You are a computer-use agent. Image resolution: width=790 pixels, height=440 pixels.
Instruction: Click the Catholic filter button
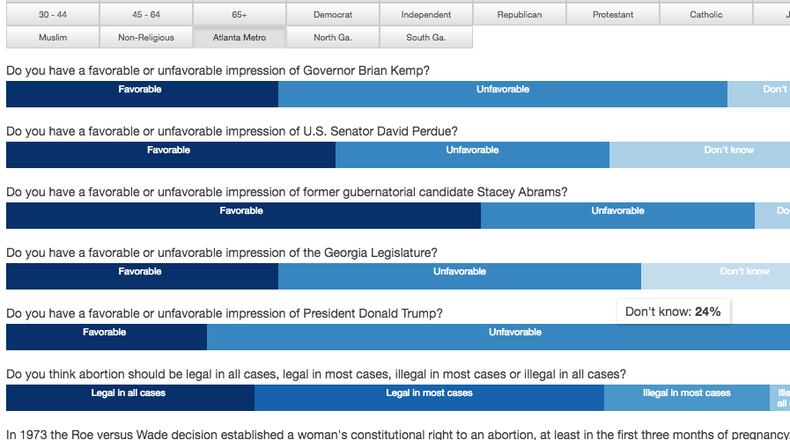tap(706, 15)
